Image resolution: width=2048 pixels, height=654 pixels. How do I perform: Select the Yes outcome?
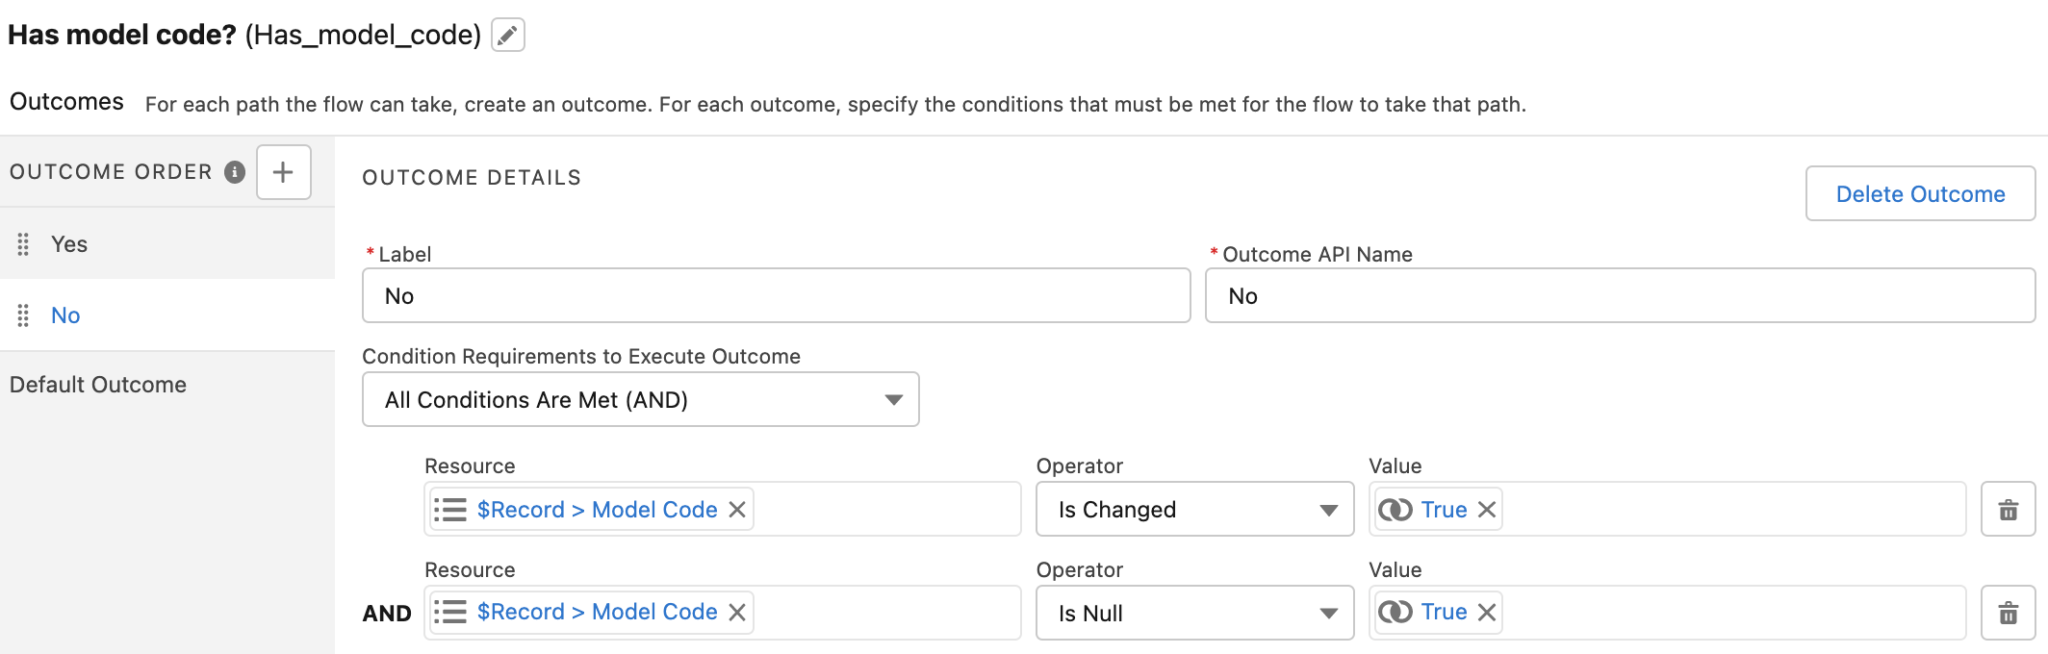[167, 244]
